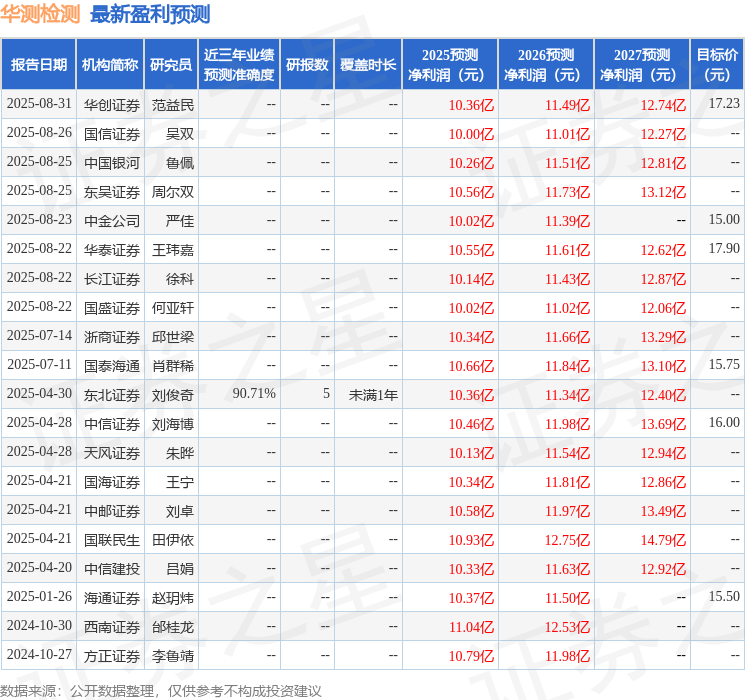Click the 2027预测净利润 column header
Screen dimensions: 745x700
click(642, 65)
